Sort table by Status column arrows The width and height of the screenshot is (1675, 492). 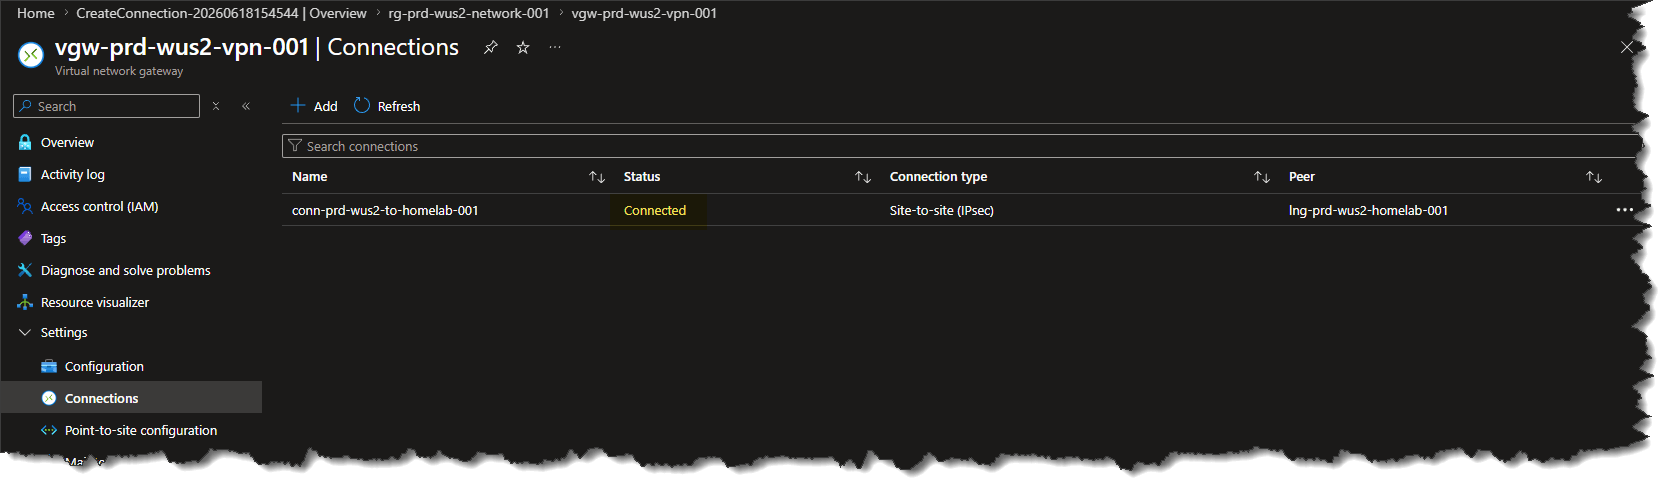coord(863,177)
